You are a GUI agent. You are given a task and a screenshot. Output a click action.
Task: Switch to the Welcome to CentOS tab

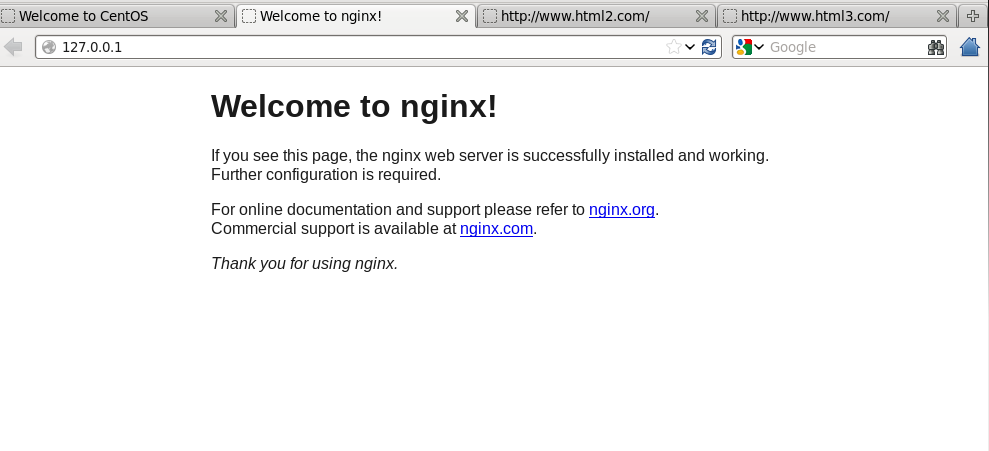point(117,16)
